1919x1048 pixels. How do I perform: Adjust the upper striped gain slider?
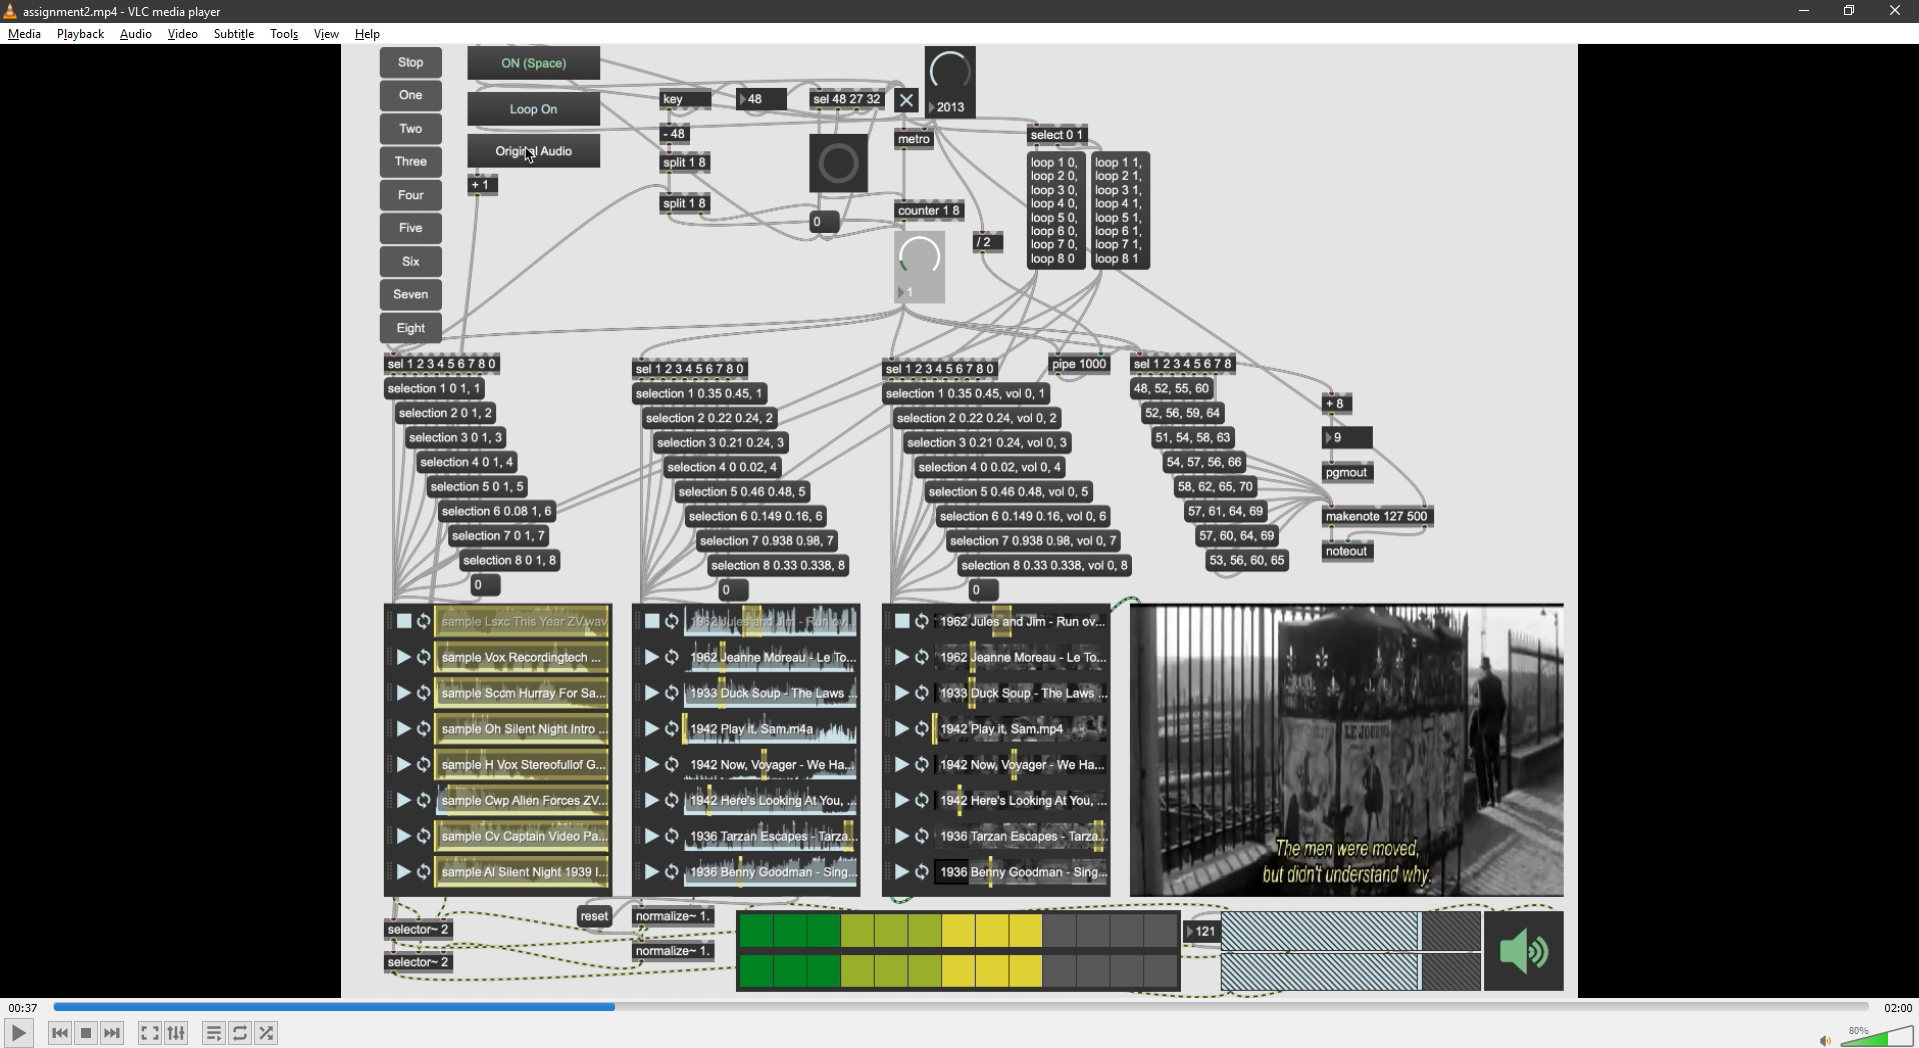coord(1351,931)
